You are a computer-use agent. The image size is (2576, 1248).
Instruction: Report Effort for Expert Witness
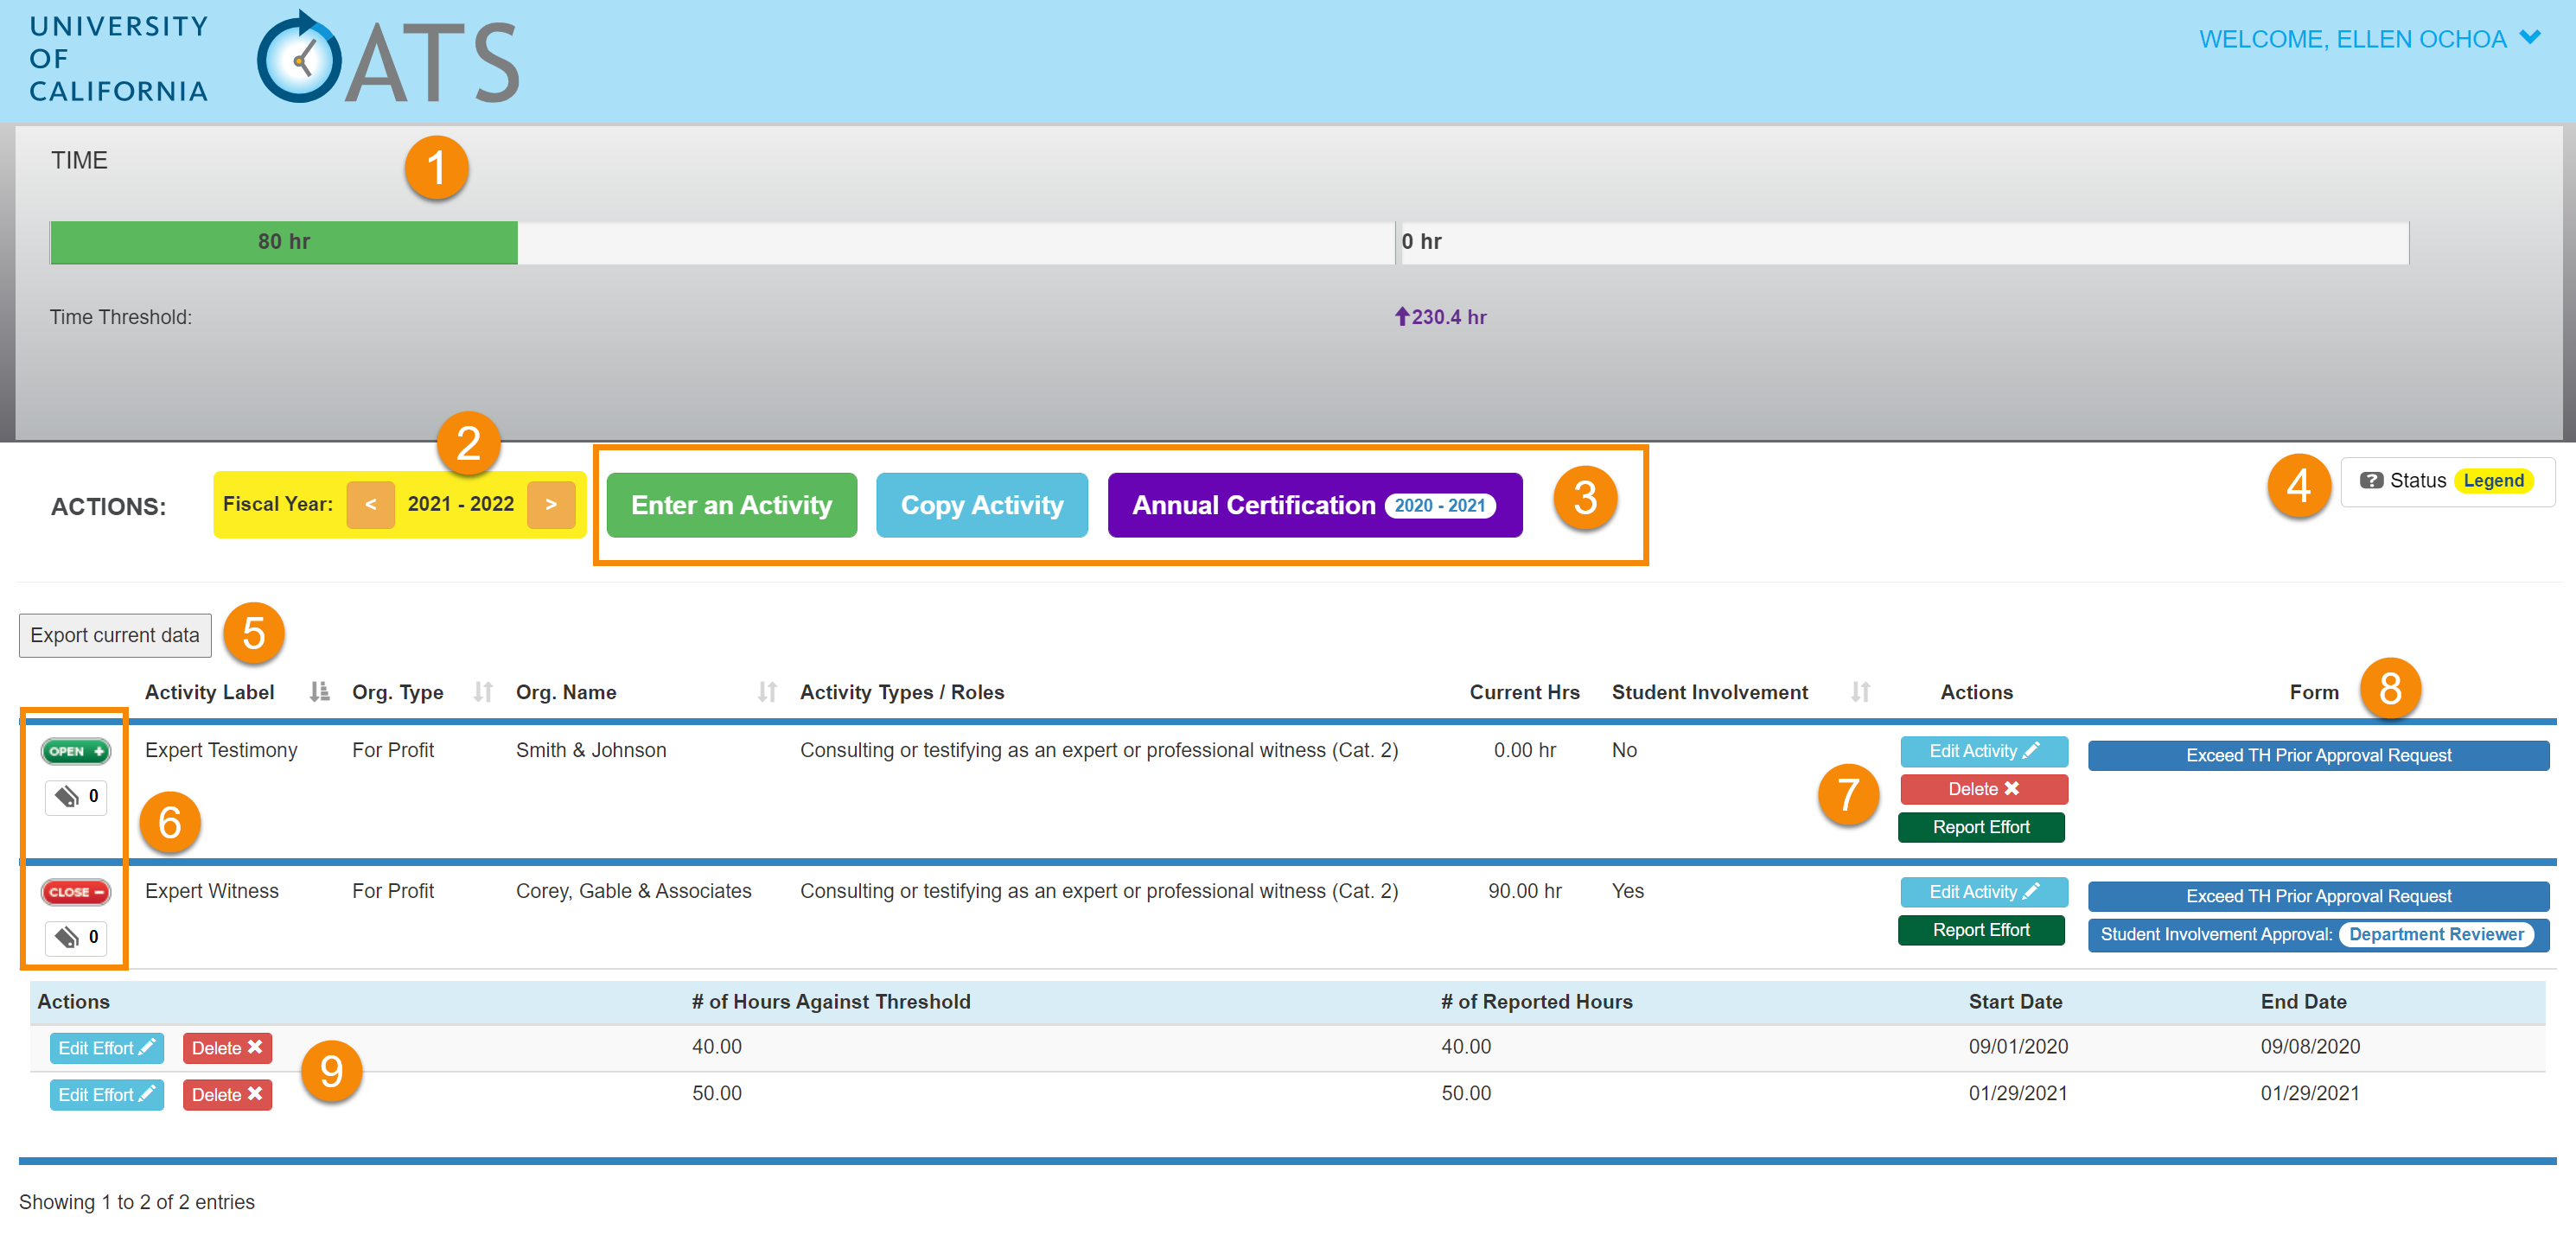(x=1980, y=930)
